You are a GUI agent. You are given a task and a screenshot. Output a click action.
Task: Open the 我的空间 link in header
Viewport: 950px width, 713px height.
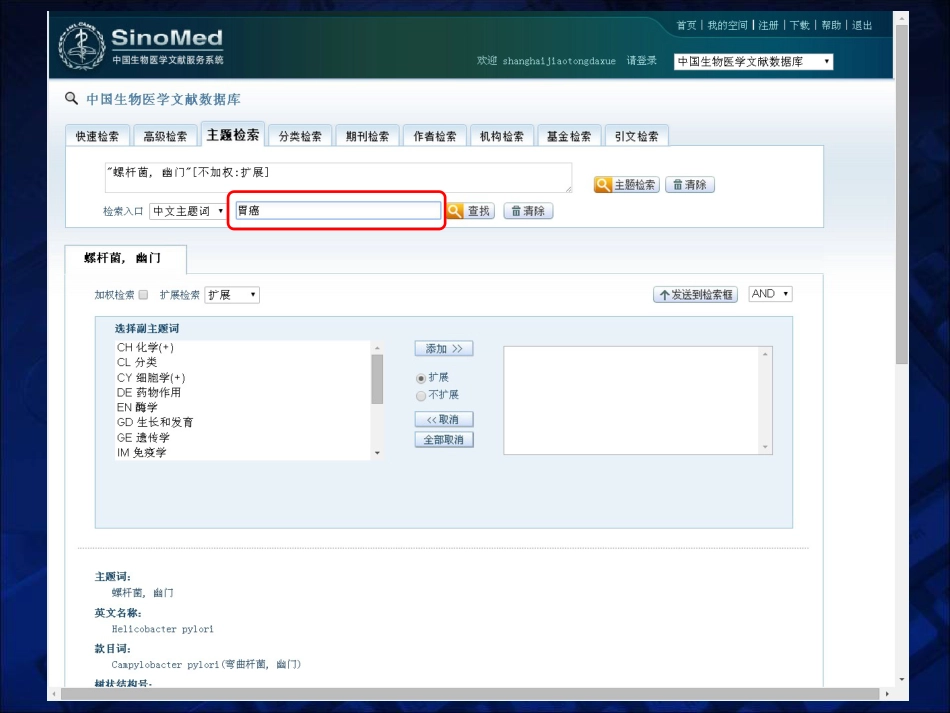[x=727, y=25]
